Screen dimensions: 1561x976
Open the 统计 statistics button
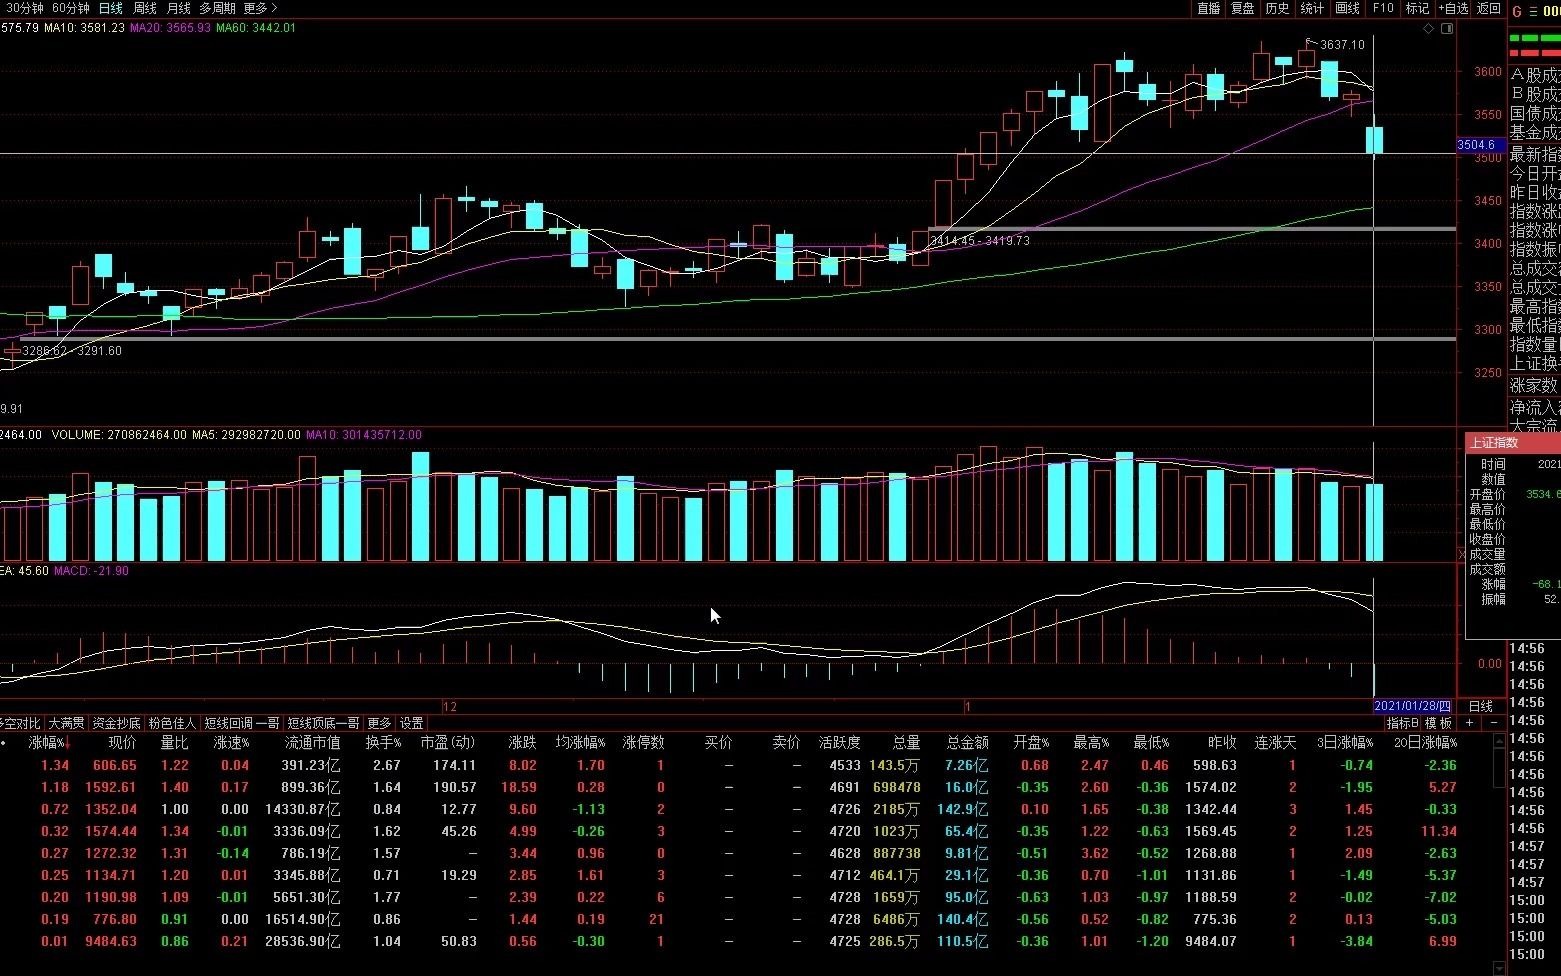1312,8
